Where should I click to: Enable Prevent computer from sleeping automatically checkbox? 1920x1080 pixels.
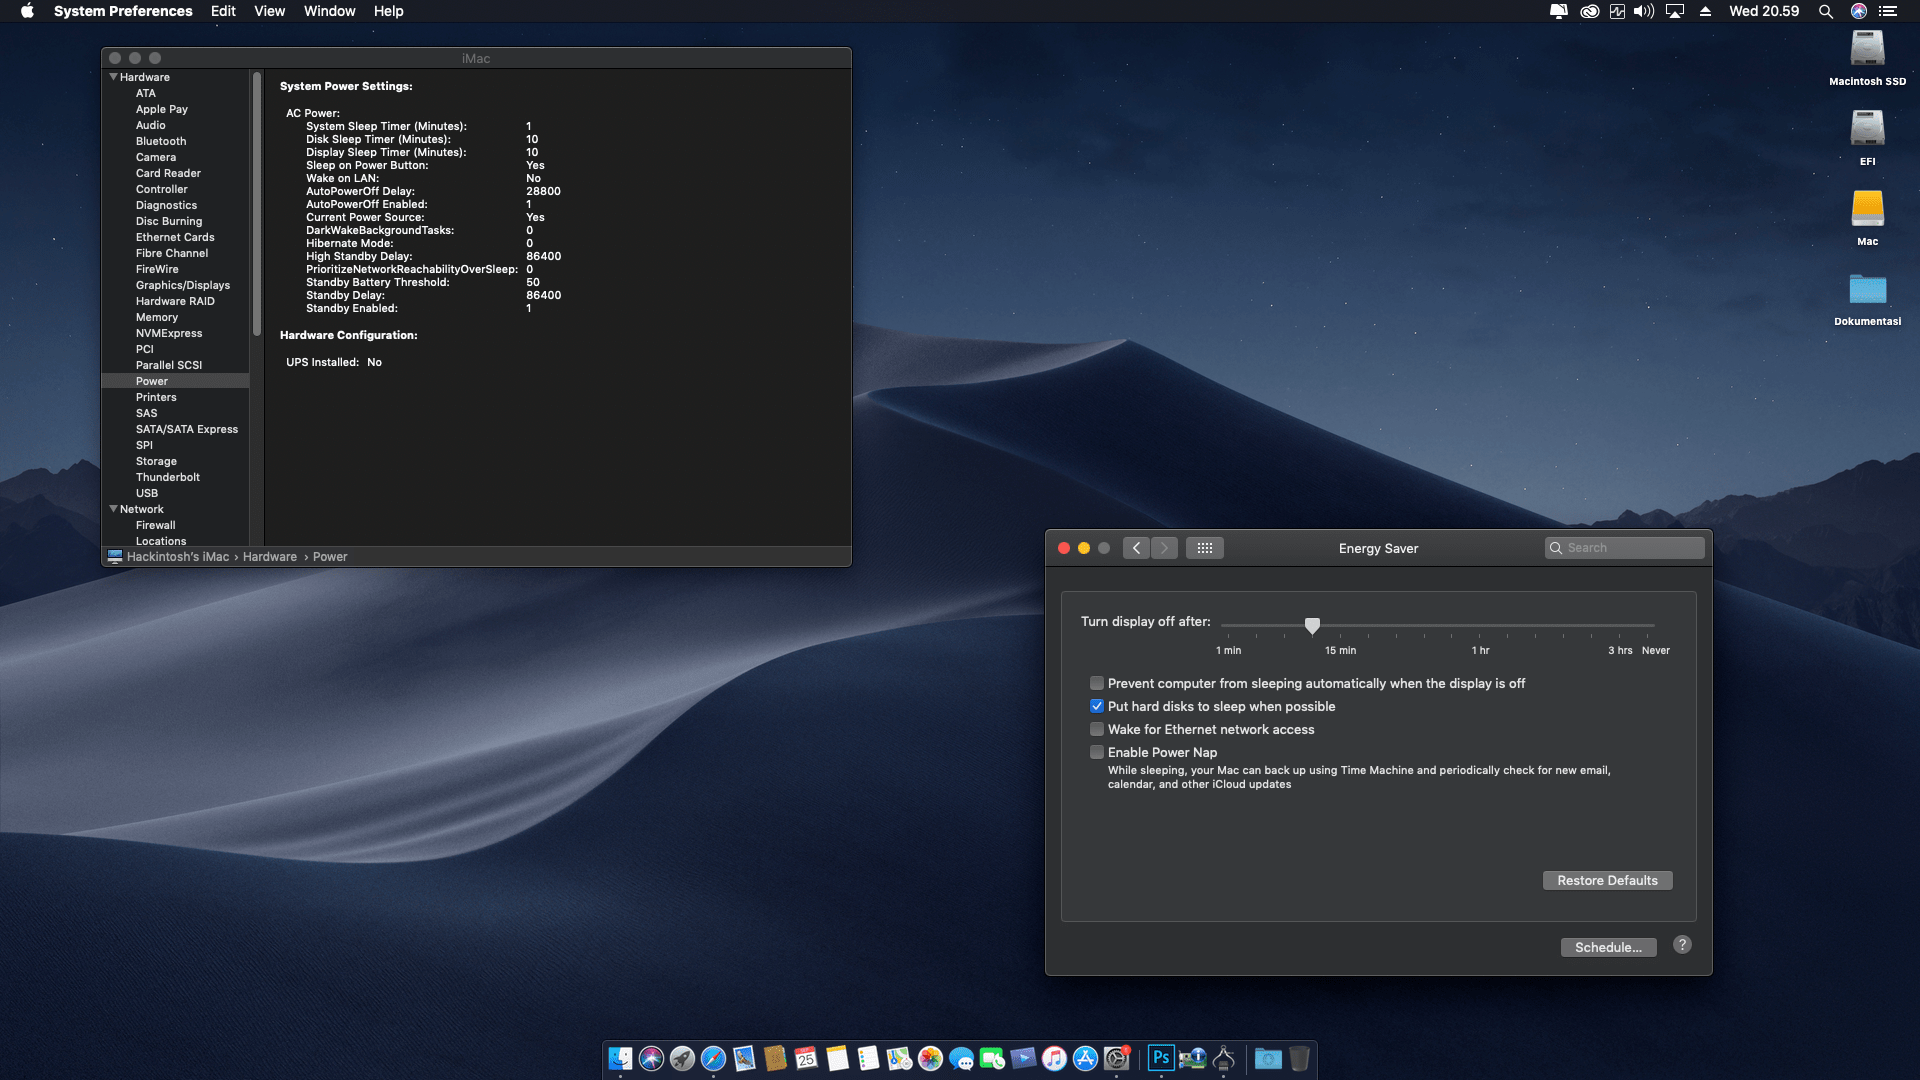point(1097,683)
